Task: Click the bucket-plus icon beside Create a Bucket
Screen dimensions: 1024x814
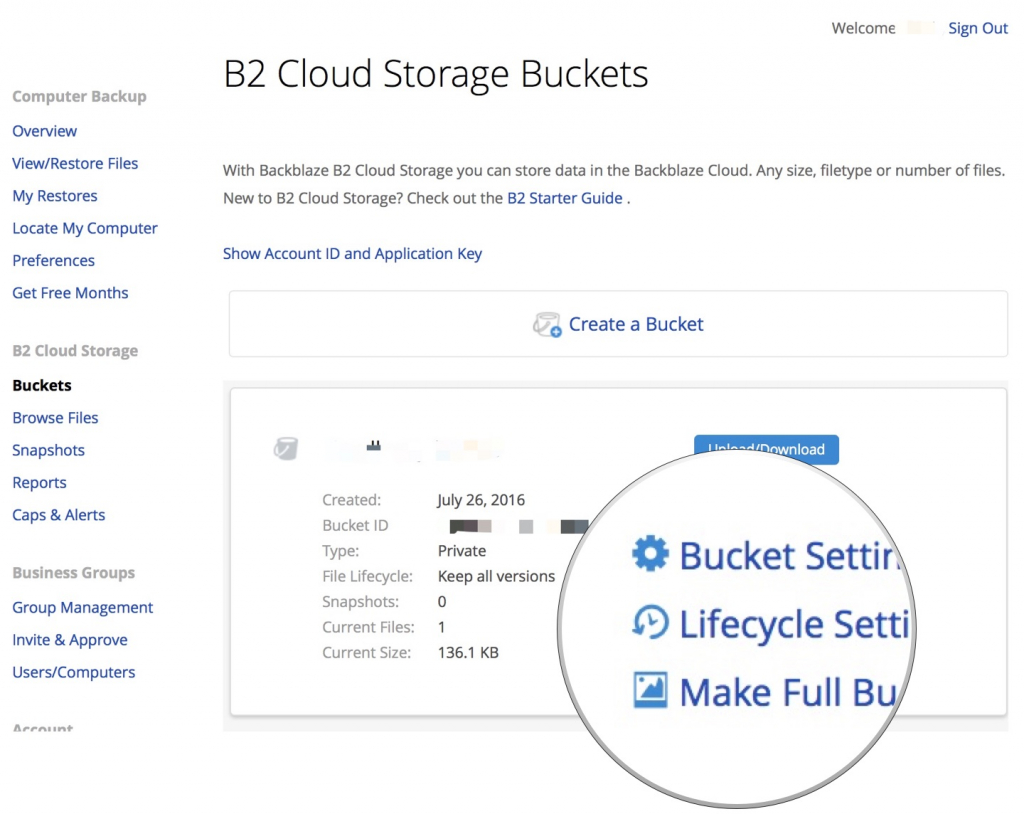Action: pyautogui.click(x=547, y=324)
